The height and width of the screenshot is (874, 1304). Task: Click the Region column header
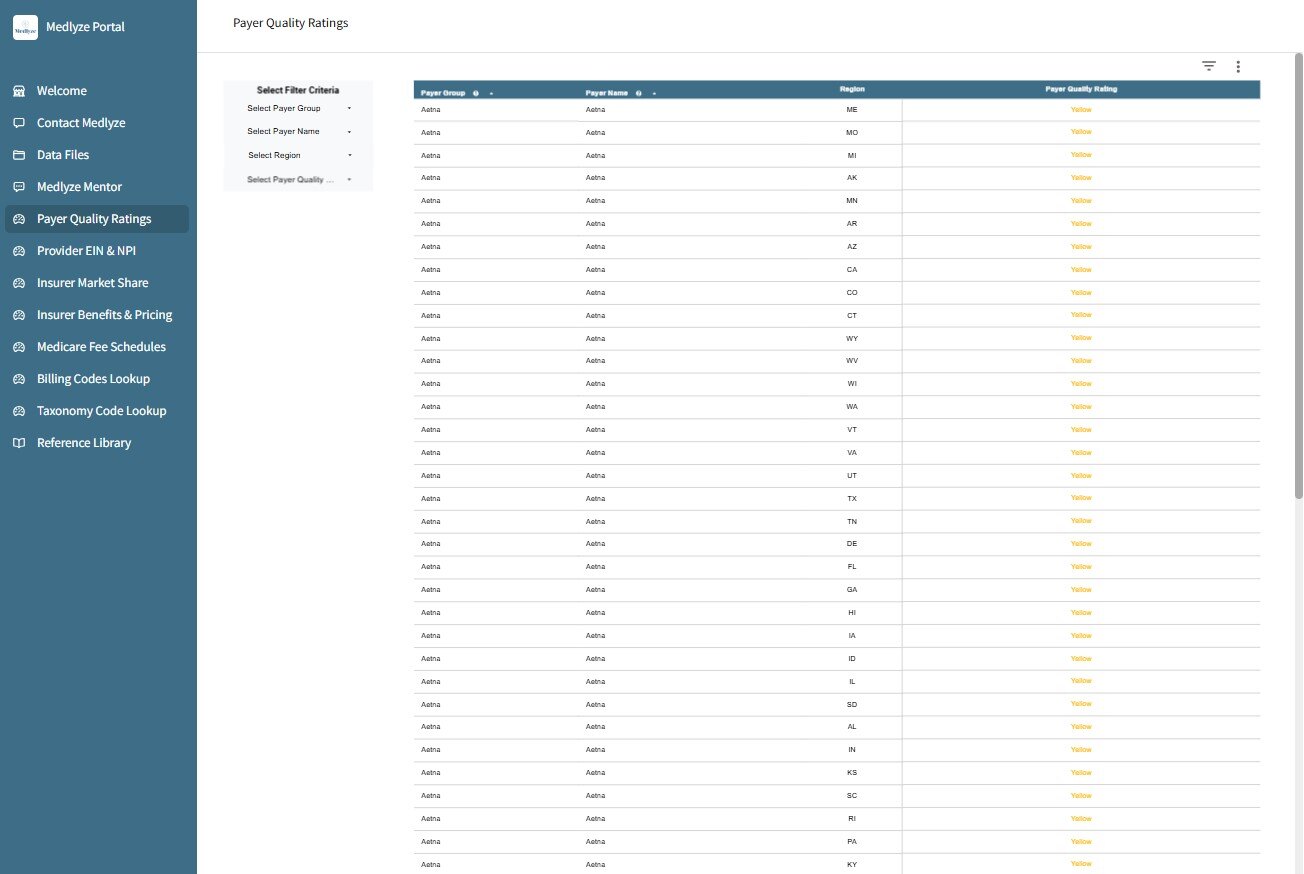pos(852,89)
